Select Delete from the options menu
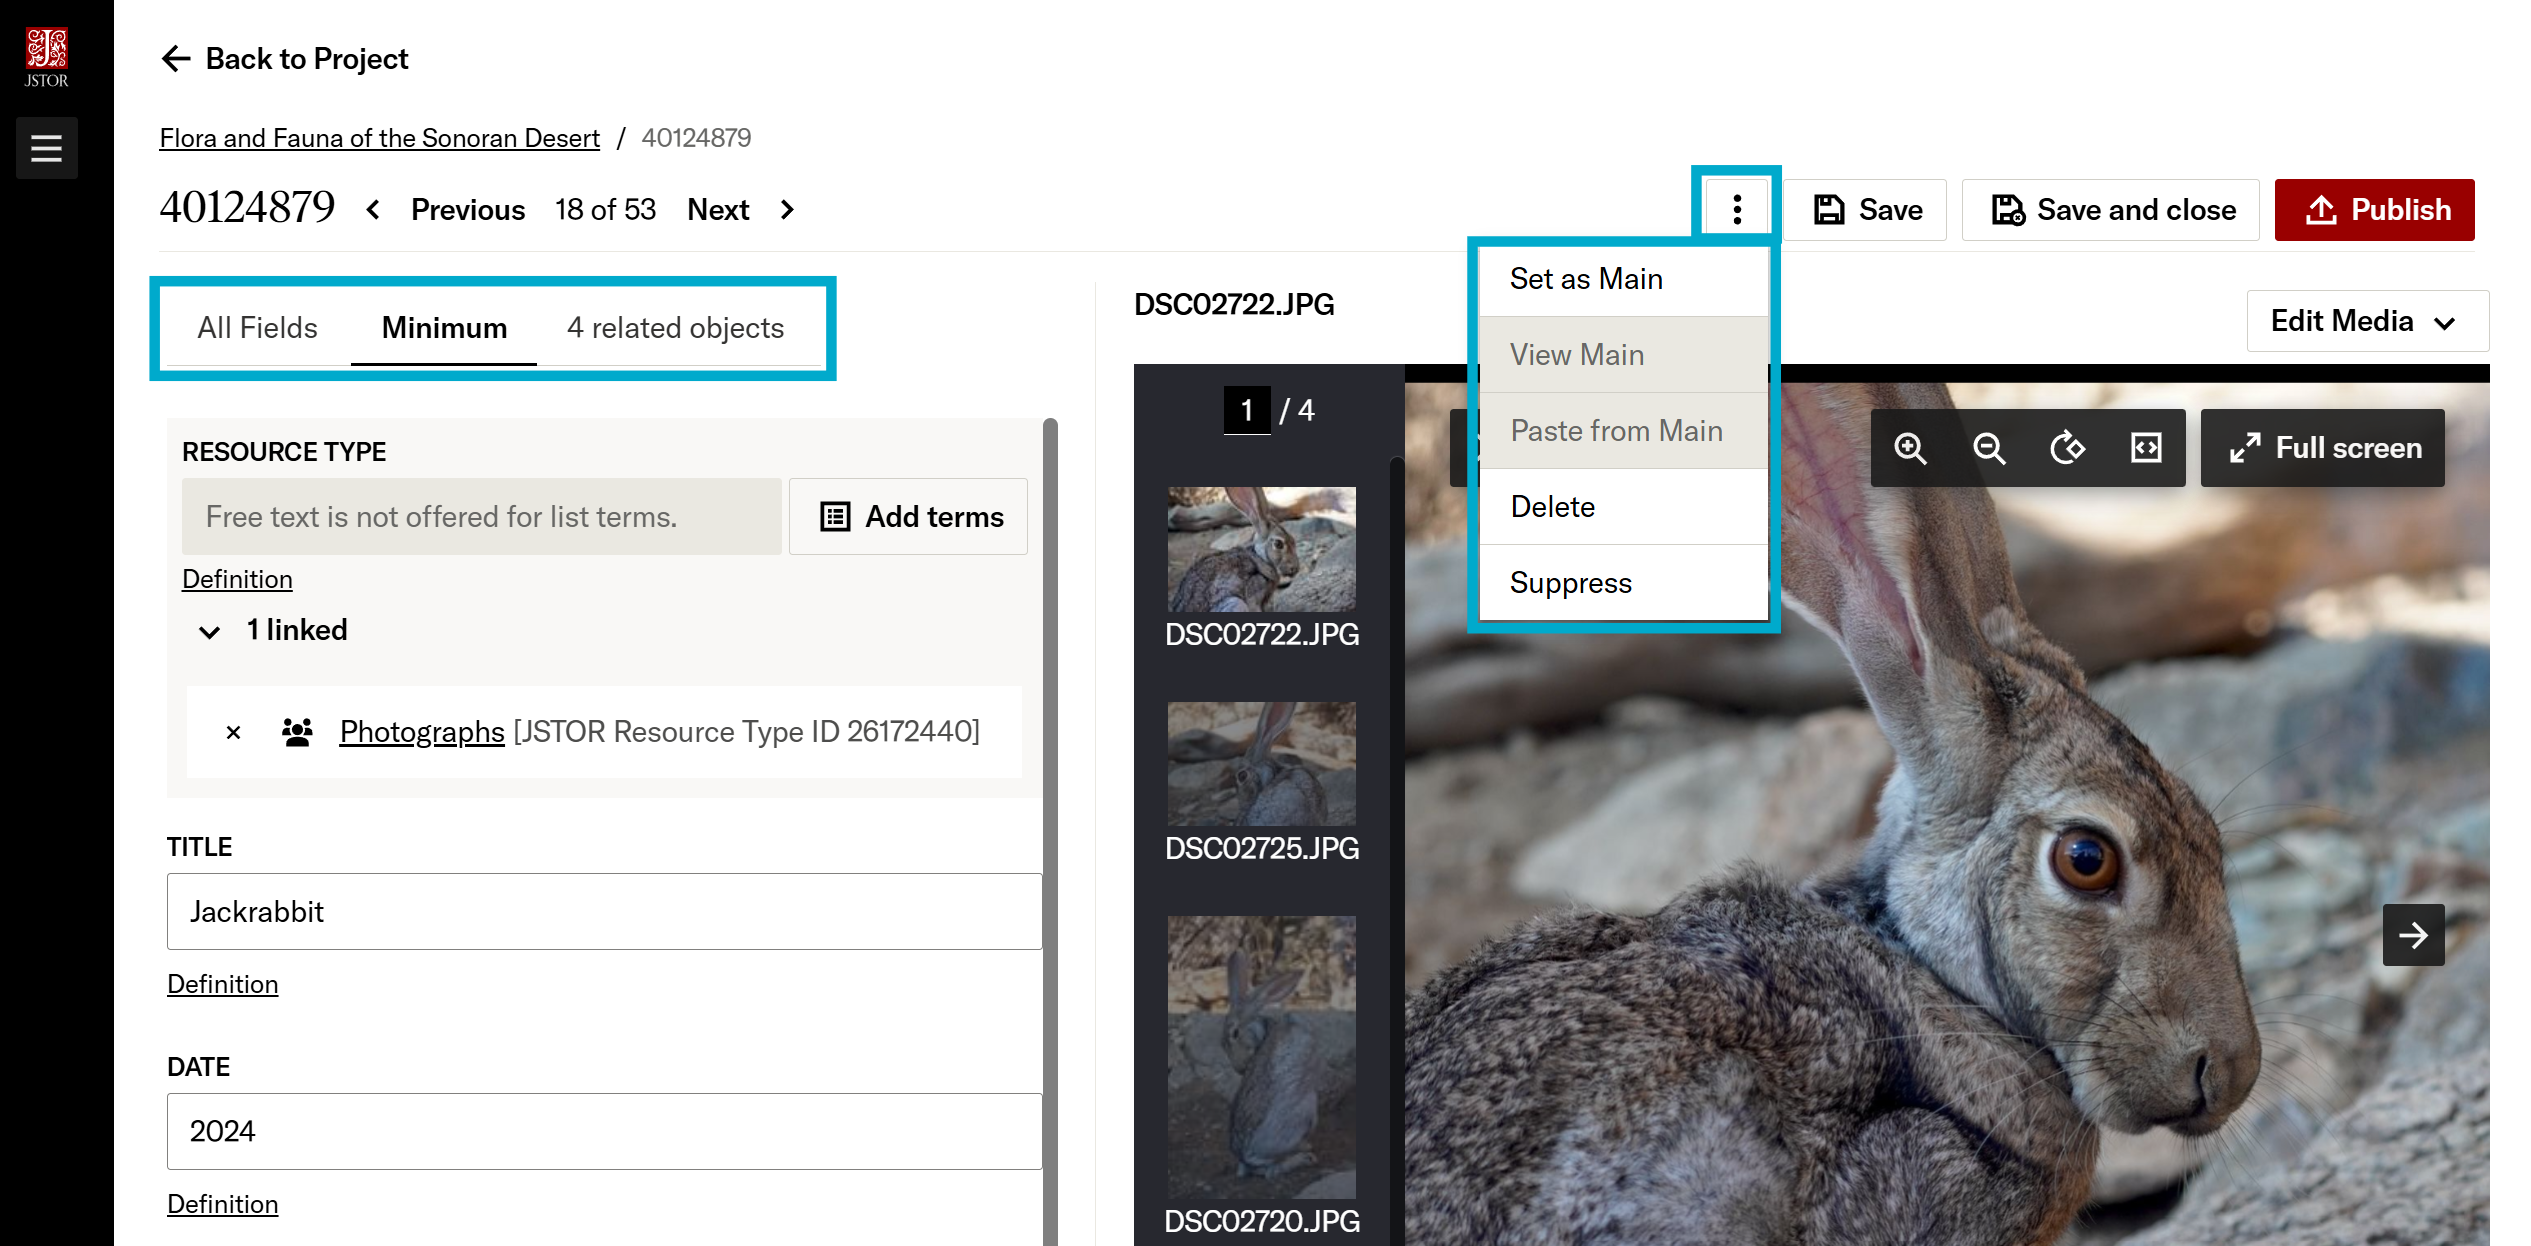The width and height of the screenshot is (2531, 1246). [1624, 507]
